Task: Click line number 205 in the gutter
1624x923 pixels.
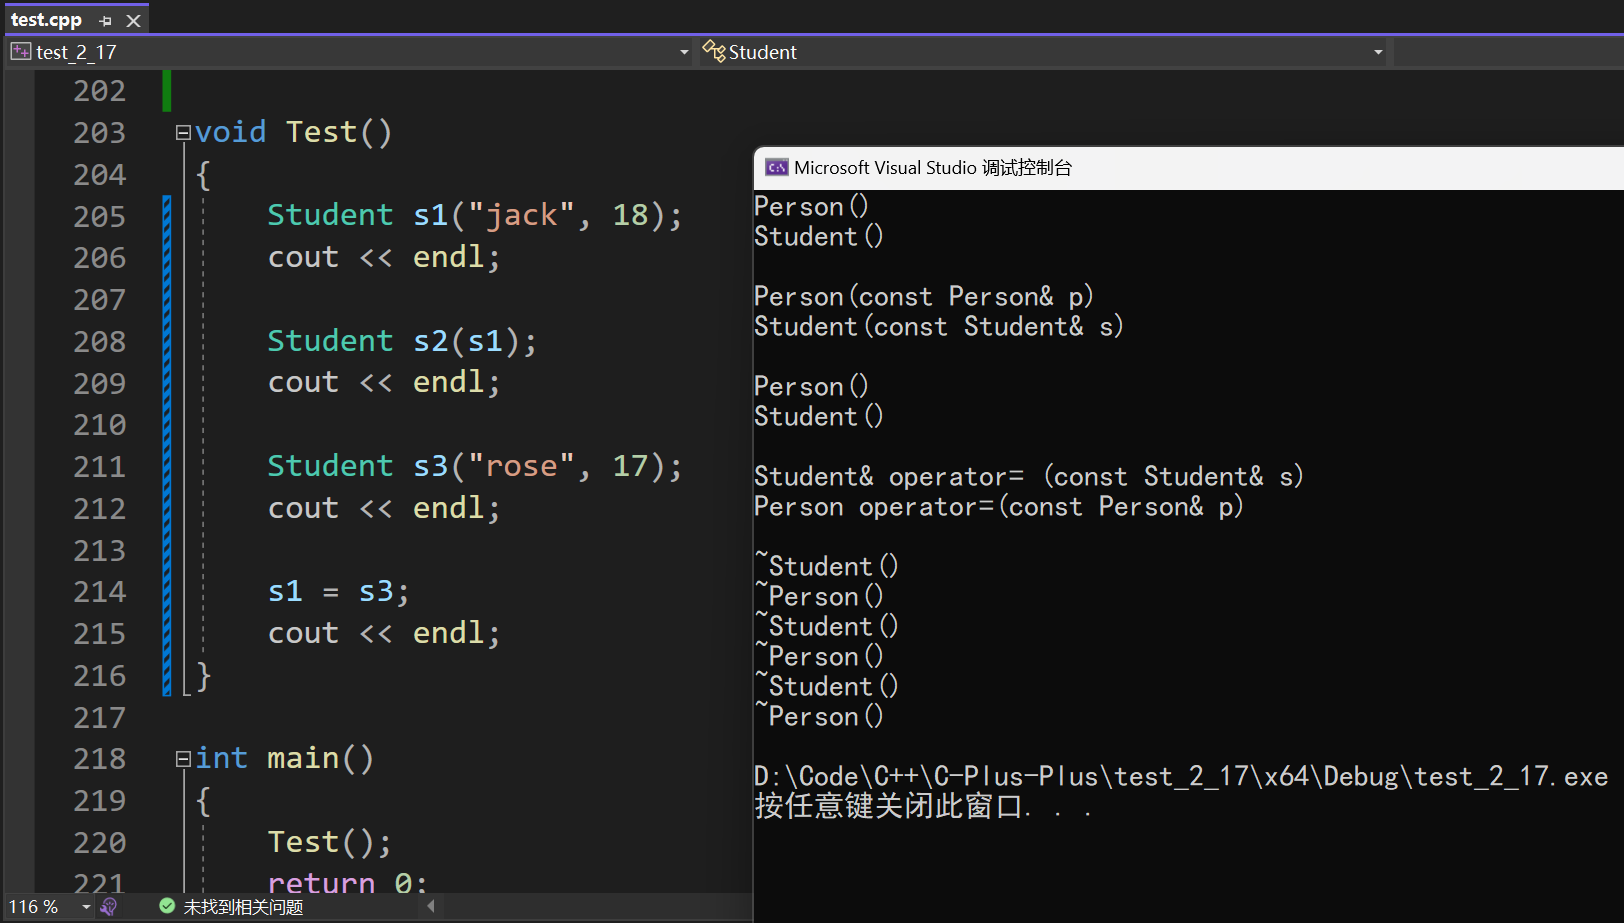Action: point(100,216)
